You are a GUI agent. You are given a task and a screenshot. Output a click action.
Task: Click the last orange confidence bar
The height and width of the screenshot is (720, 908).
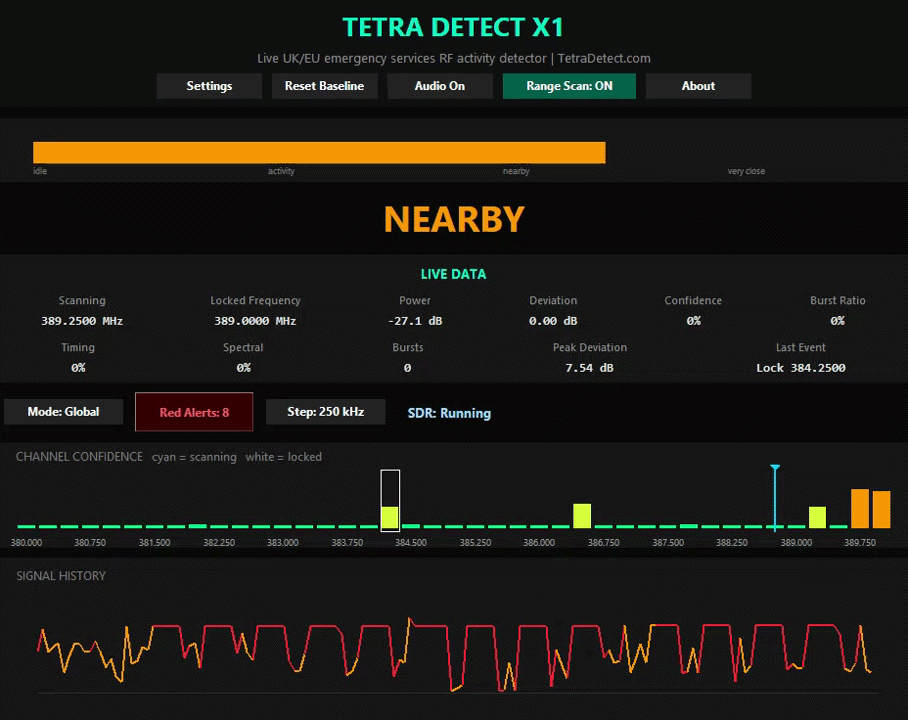(881, 509)
